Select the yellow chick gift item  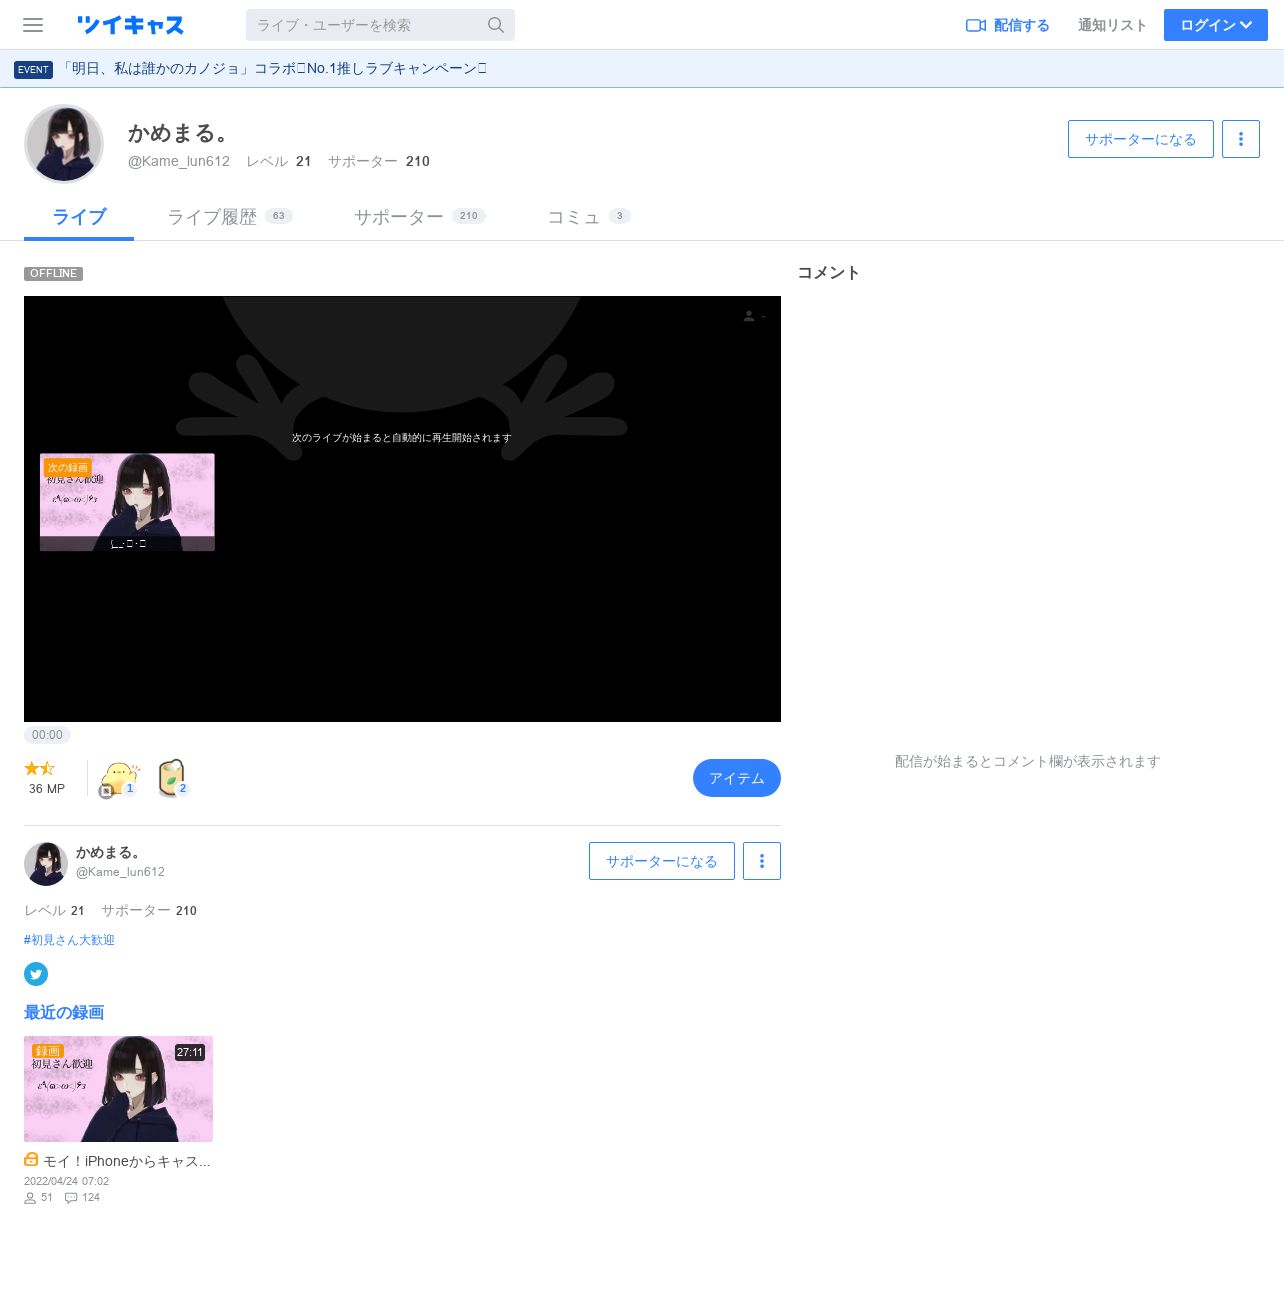click(119, 779)
